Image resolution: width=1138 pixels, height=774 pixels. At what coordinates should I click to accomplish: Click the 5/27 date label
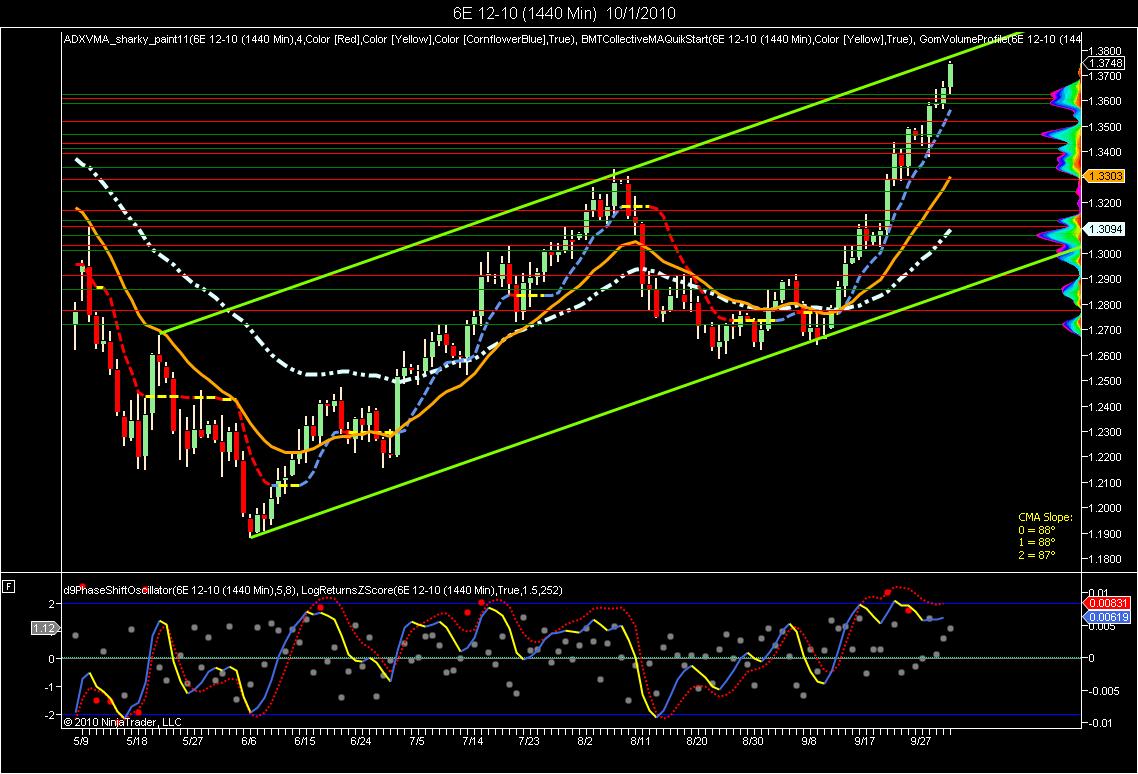pyautogui.click(x=193, y=741)
